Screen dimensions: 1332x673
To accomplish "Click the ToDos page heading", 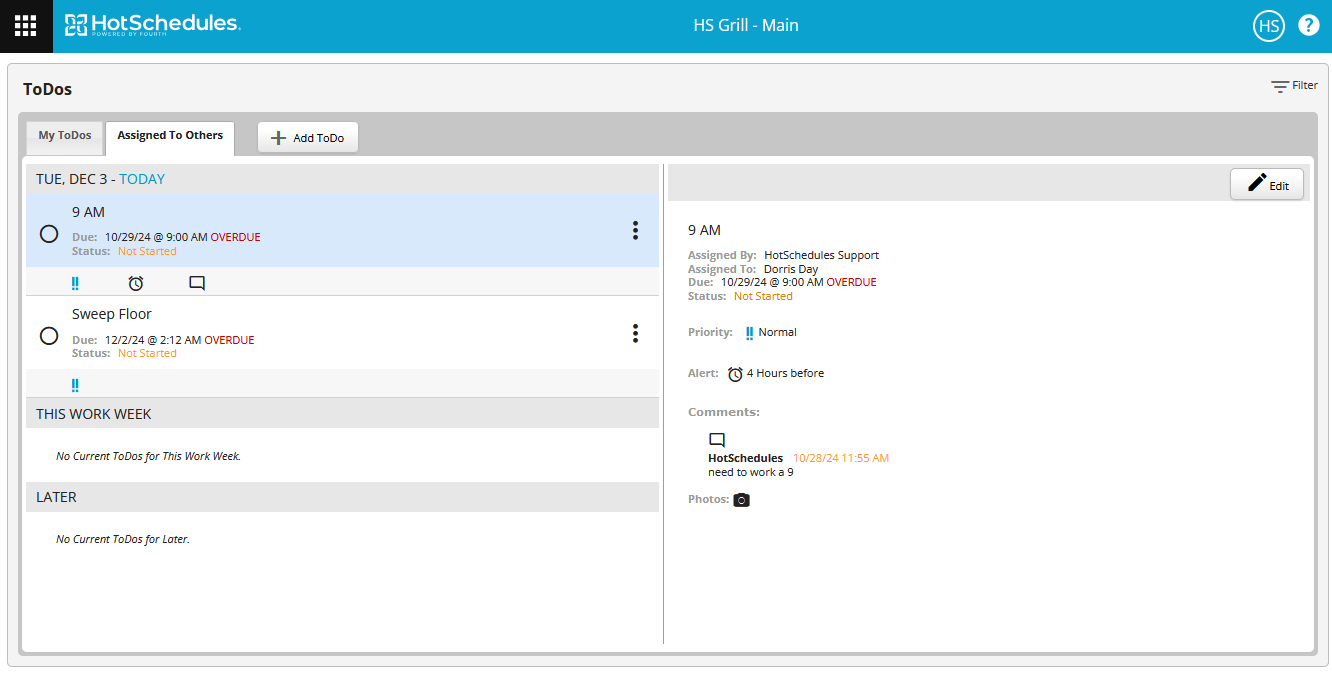I will pos(48,89).
